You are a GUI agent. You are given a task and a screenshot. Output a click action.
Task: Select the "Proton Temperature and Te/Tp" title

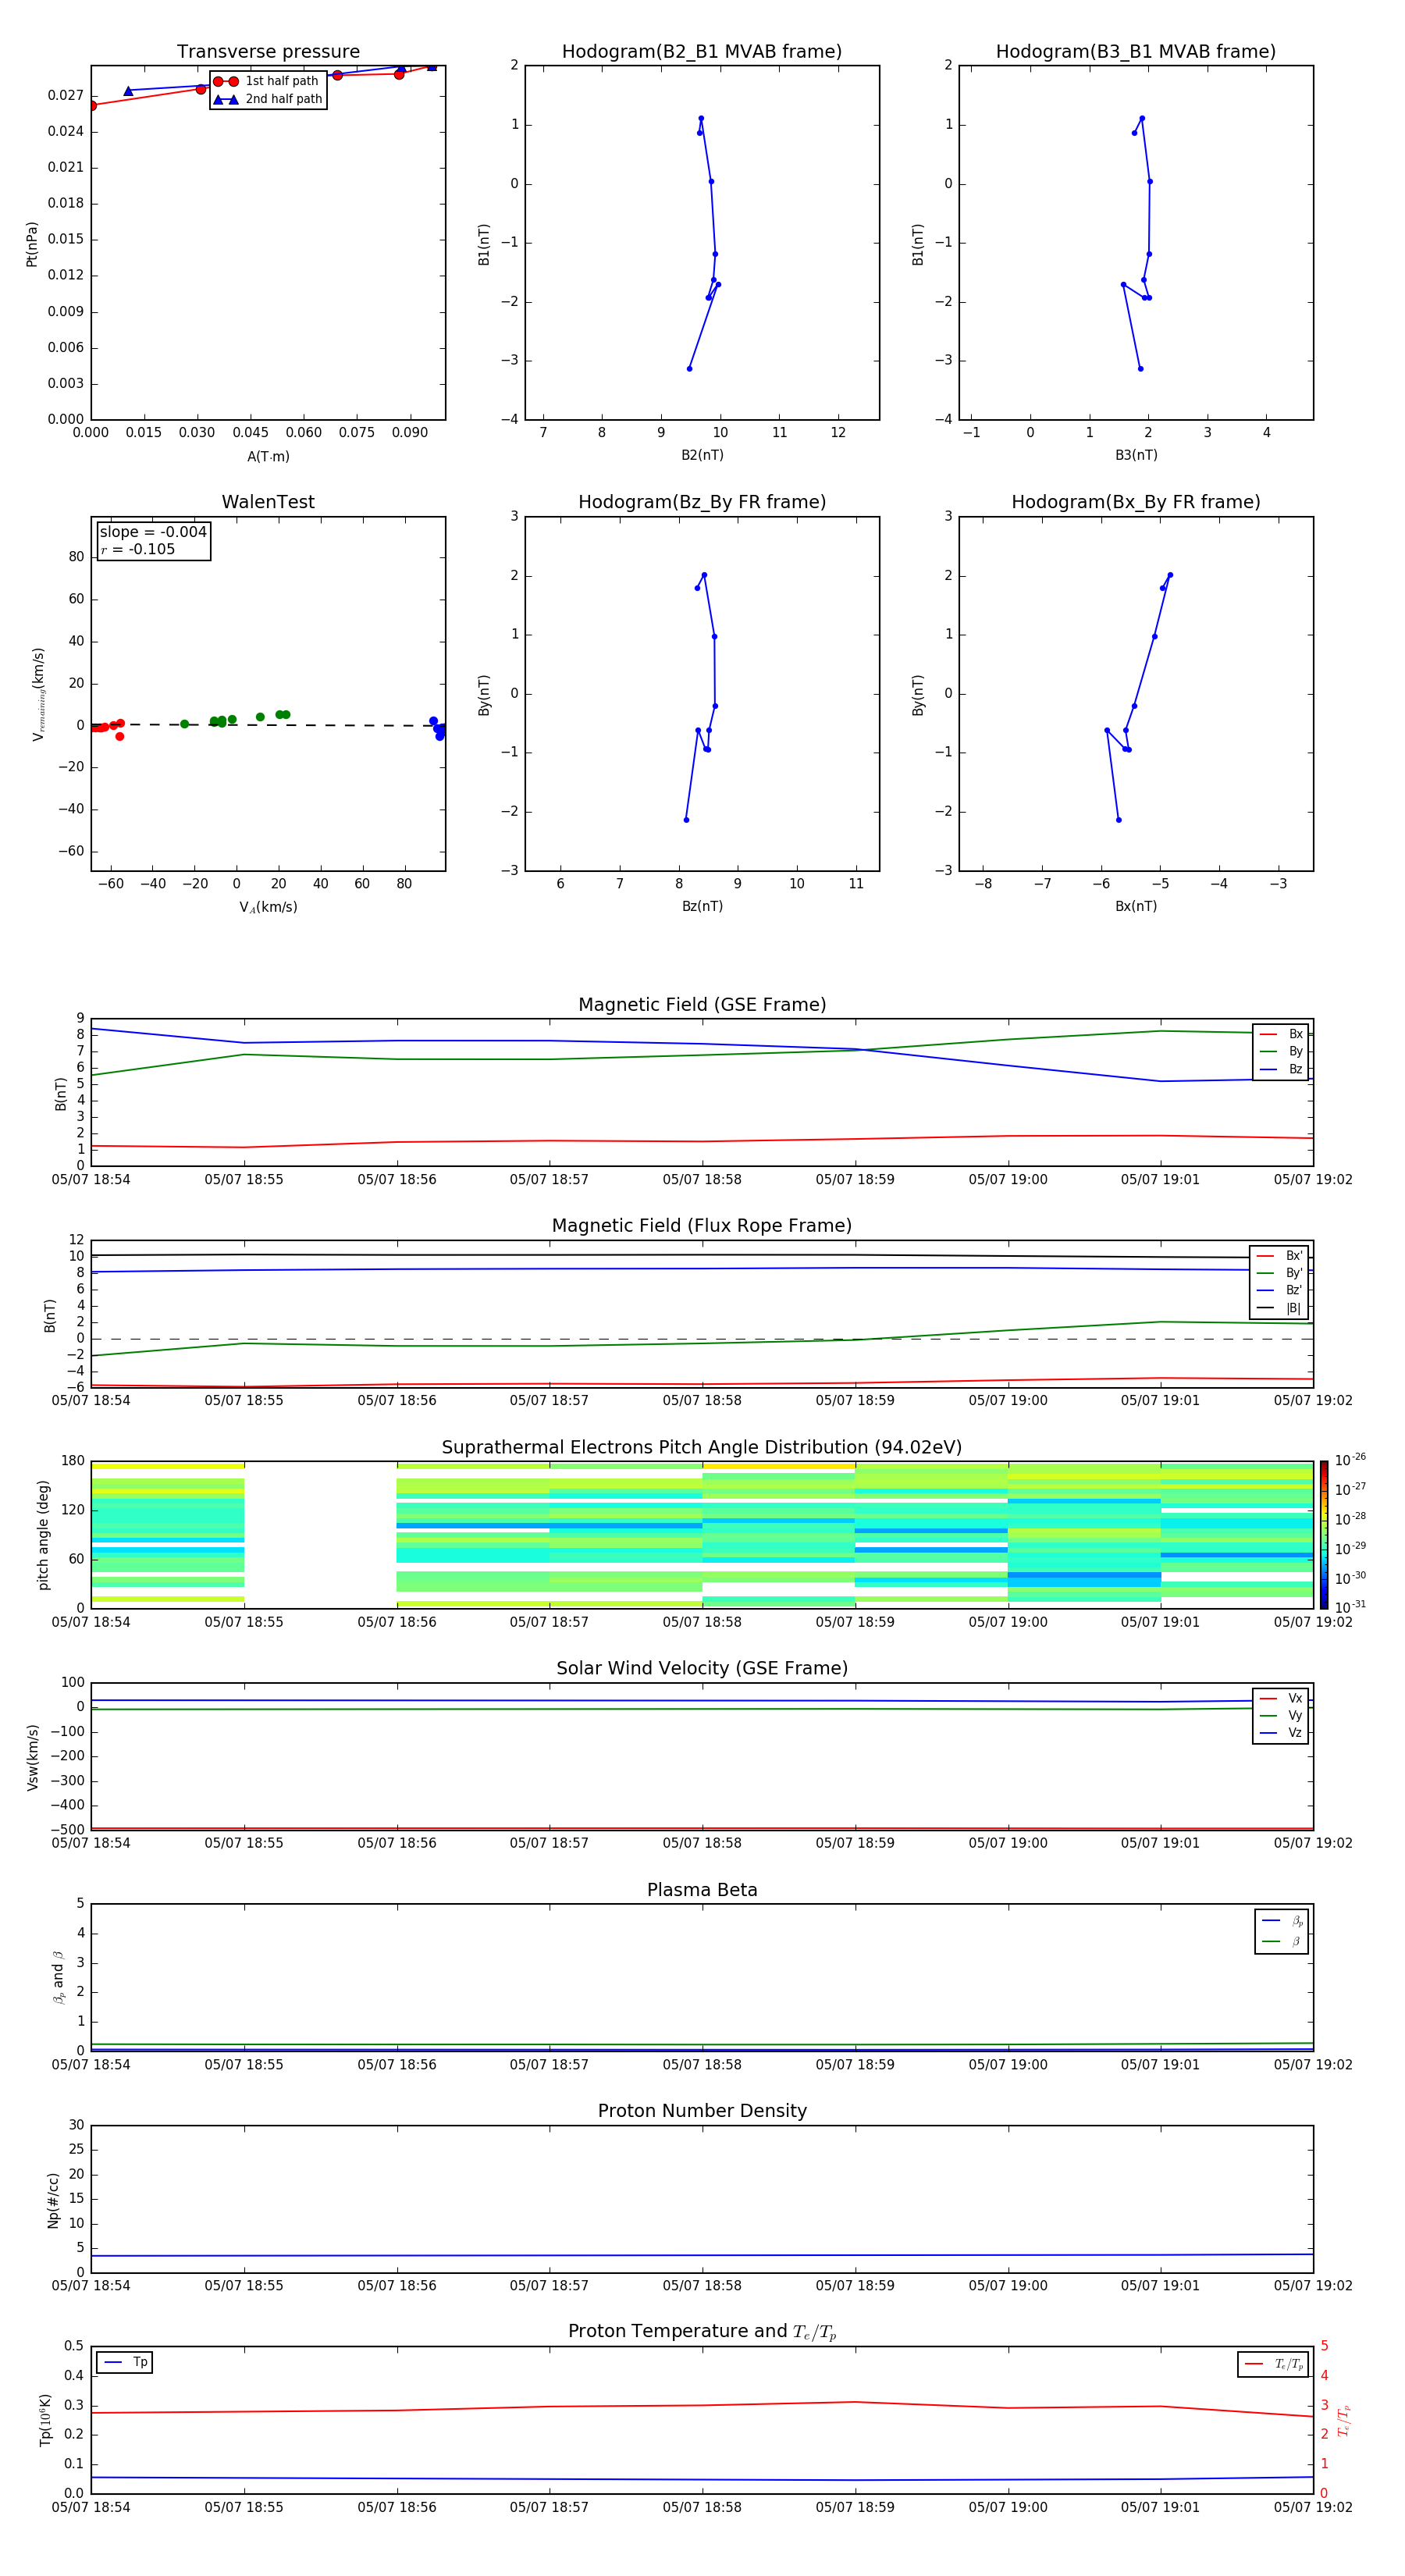pyautogui.click(x=702, y=2332)
